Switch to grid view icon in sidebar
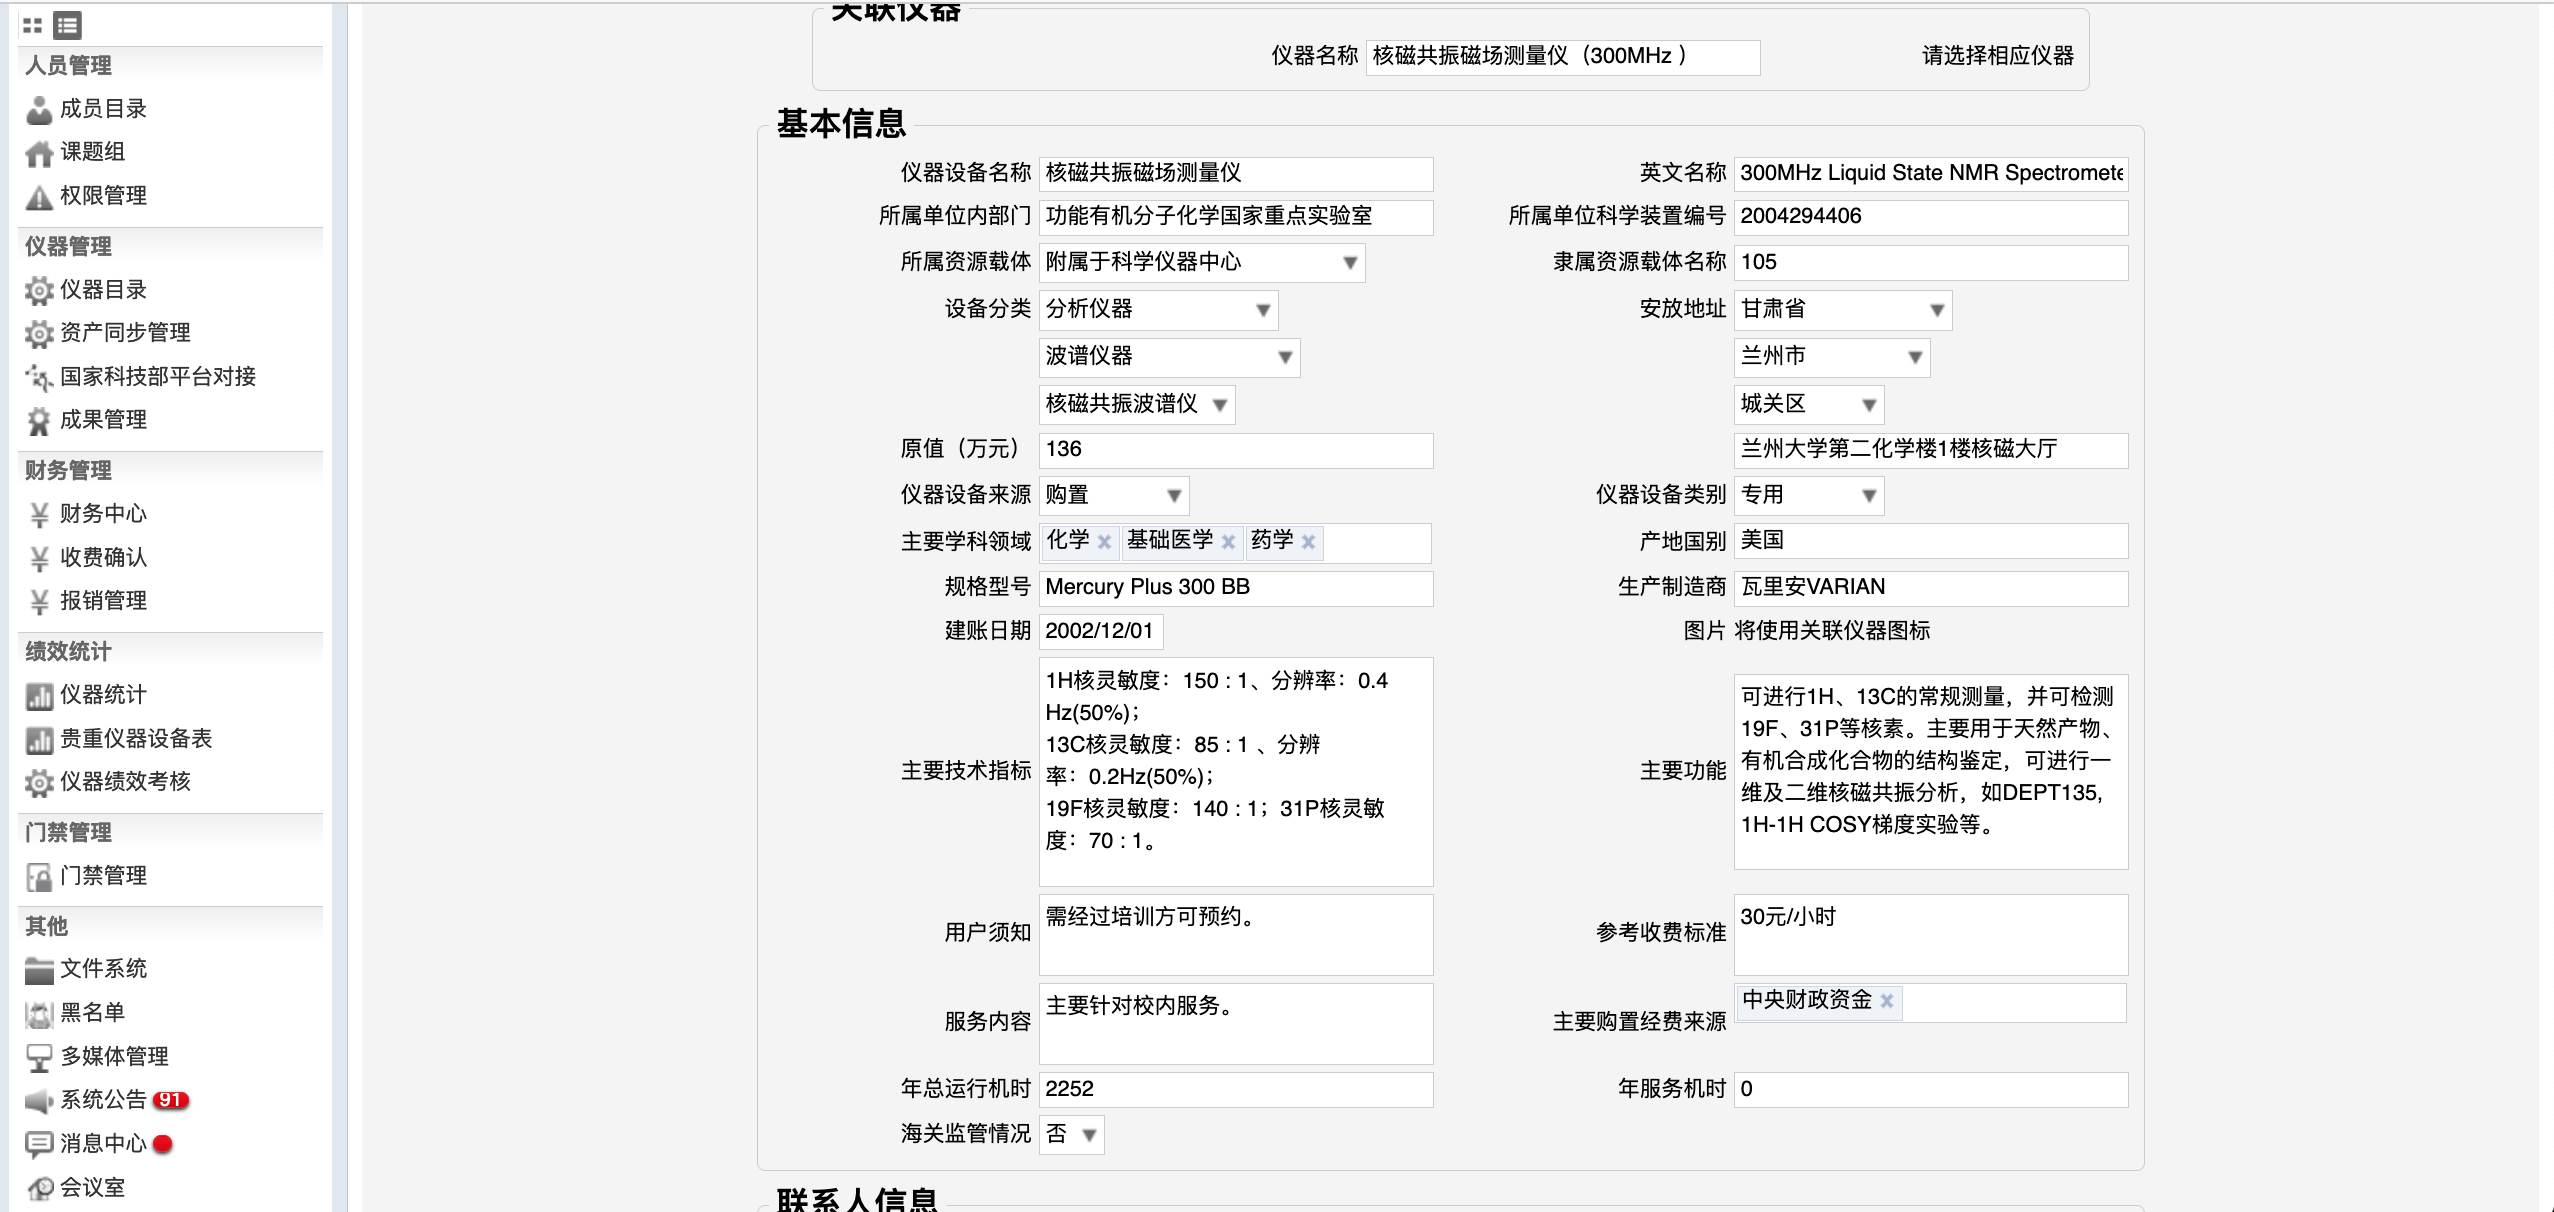The width and height of the screenshot is (2554, 1212). coord(32,25)
